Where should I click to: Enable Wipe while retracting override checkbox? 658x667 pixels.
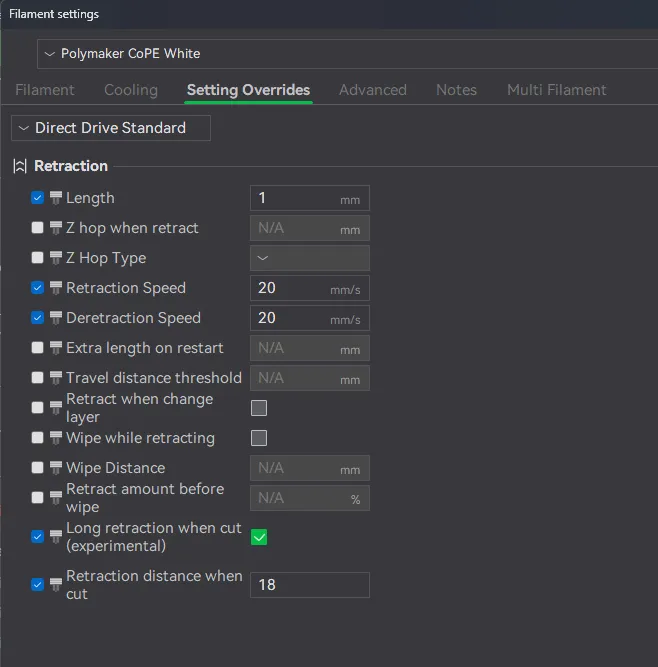[37, 438]
